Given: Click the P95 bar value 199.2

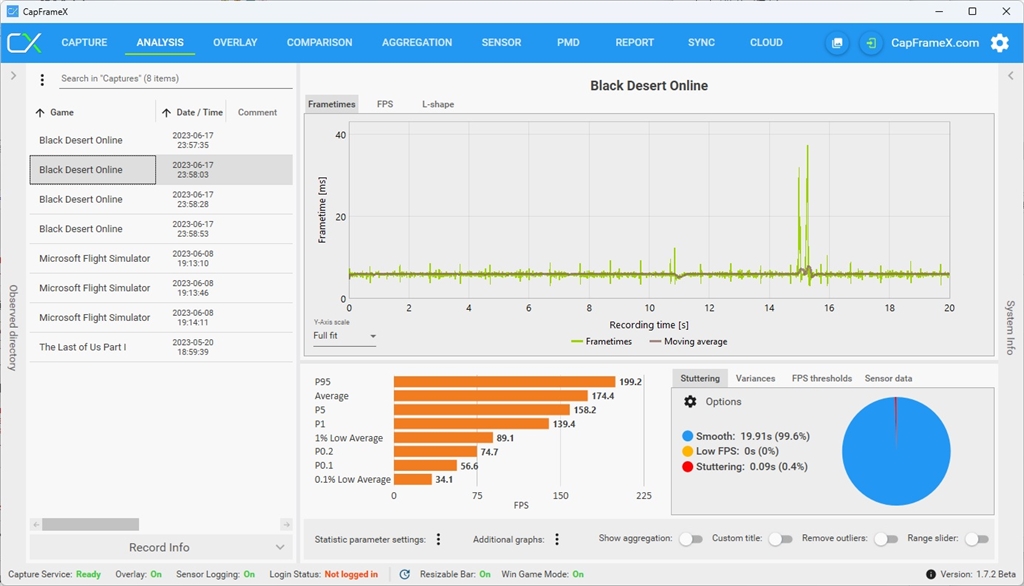Looking at the screenshot, I should 630,382.
